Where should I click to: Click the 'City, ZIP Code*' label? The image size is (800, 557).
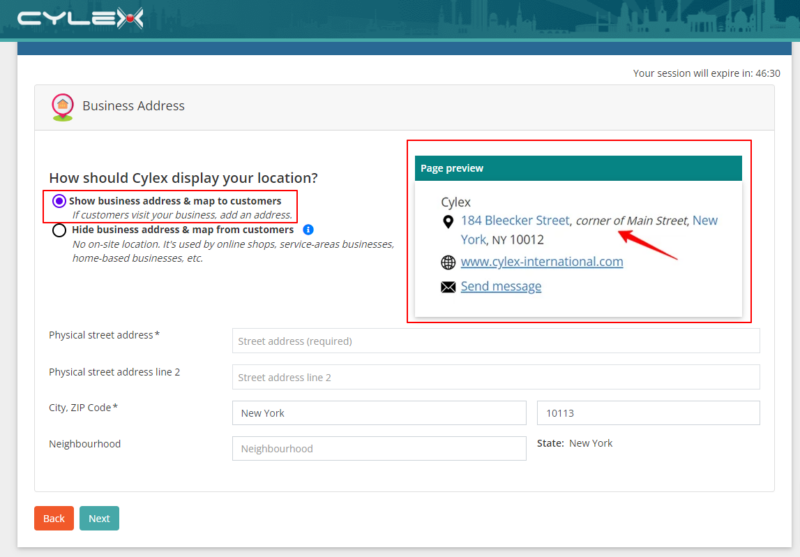pyautogui.click(x=83, y=408)
